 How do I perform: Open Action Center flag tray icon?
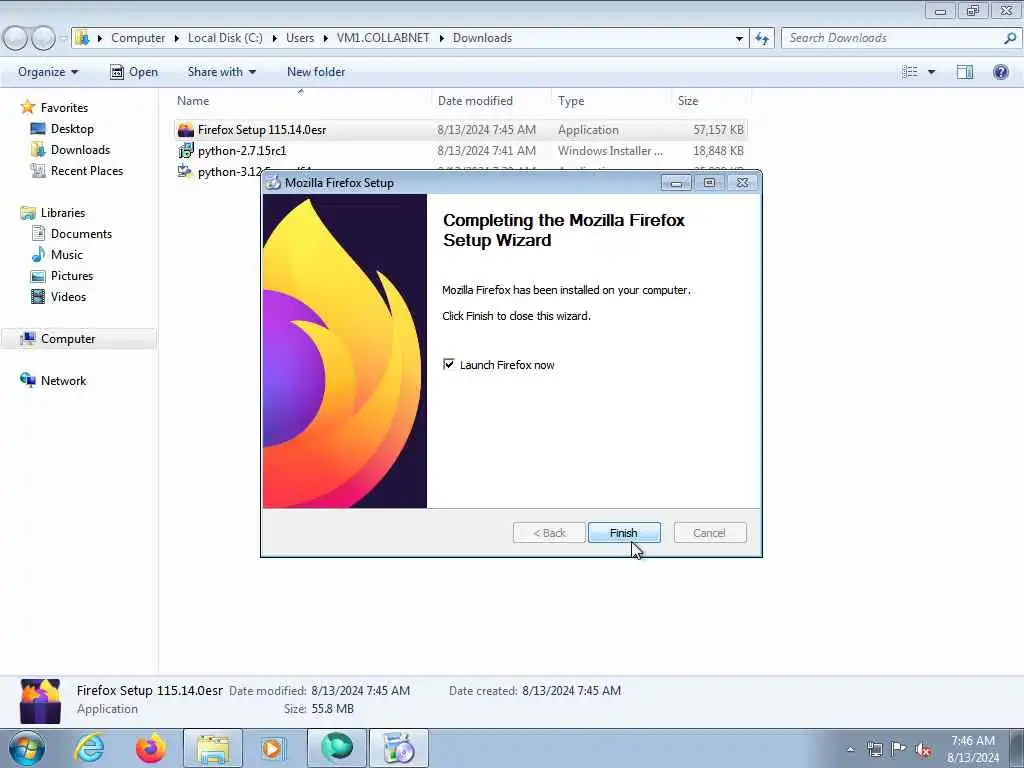pos(899,749)
